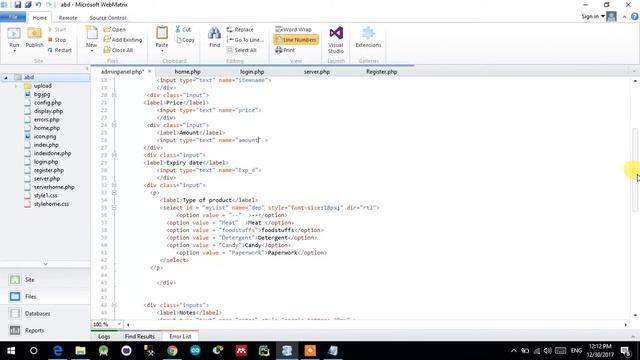This screenshot has width=640, height=360.
Task: Collapse the ribbon with the arrow
Action: click(x=624, y=17)
